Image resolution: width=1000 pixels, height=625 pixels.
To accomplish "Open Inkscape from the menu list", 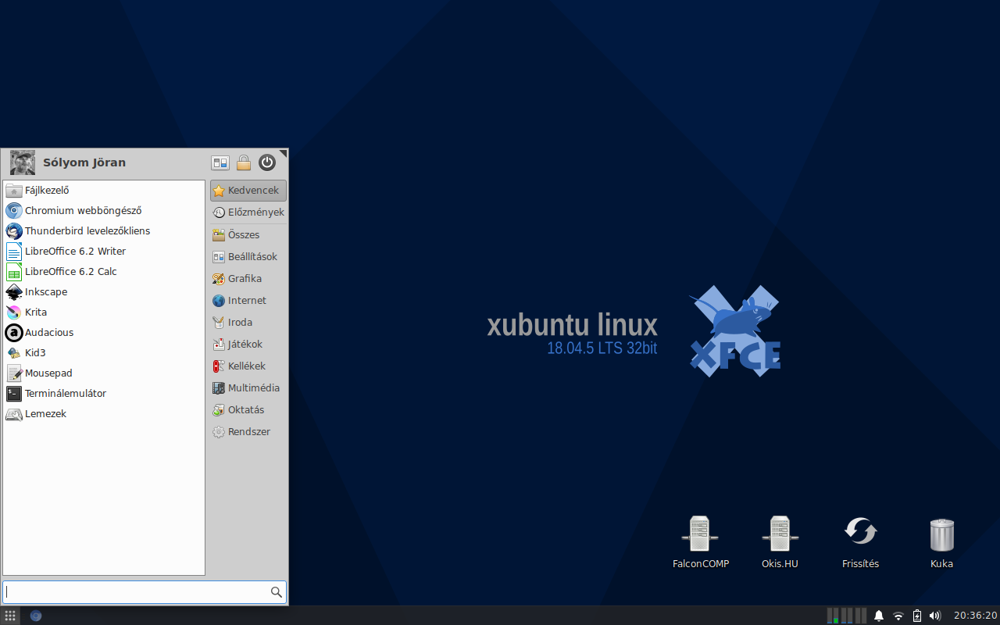I will coord(46,292).
